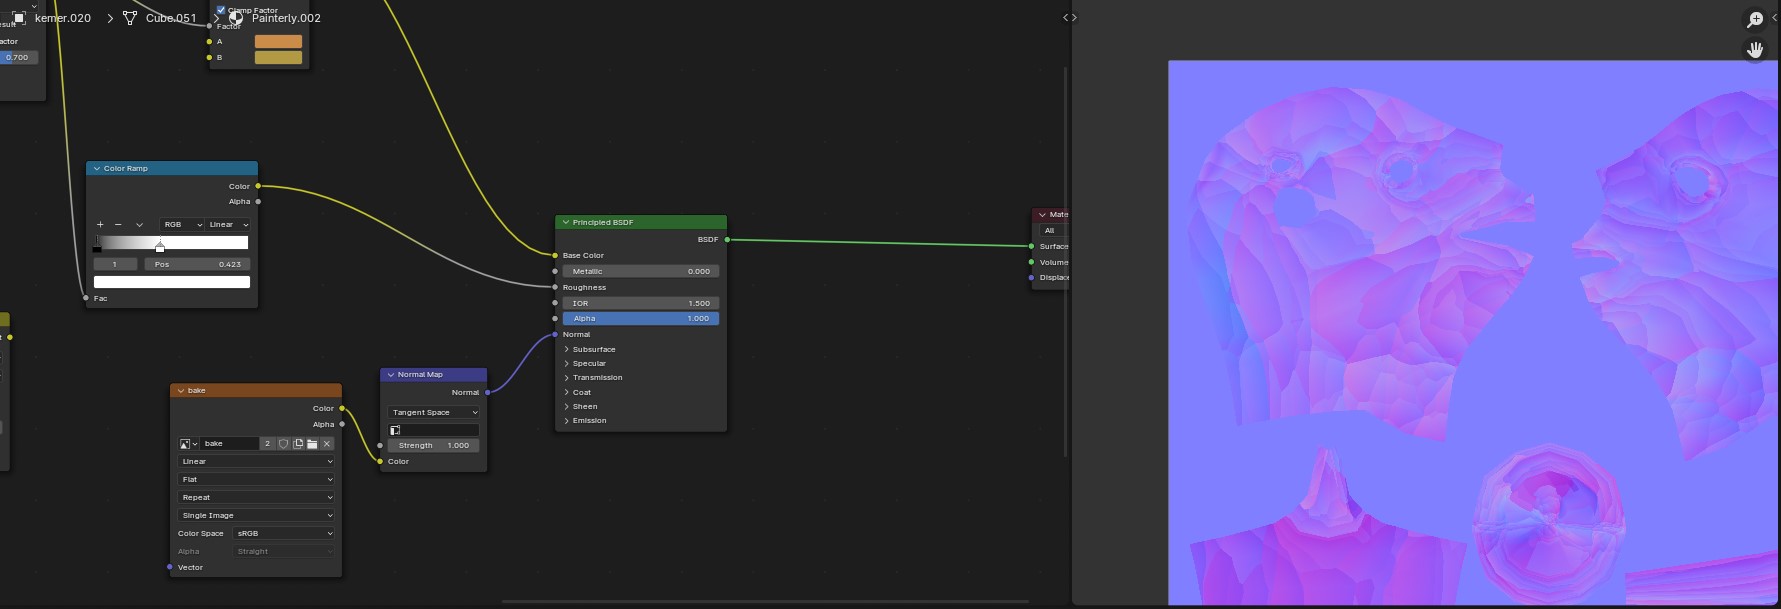Open the Mix node color A swatch
The width and height of the screenshot is (1781, 609).
click(x=278, y=41)
